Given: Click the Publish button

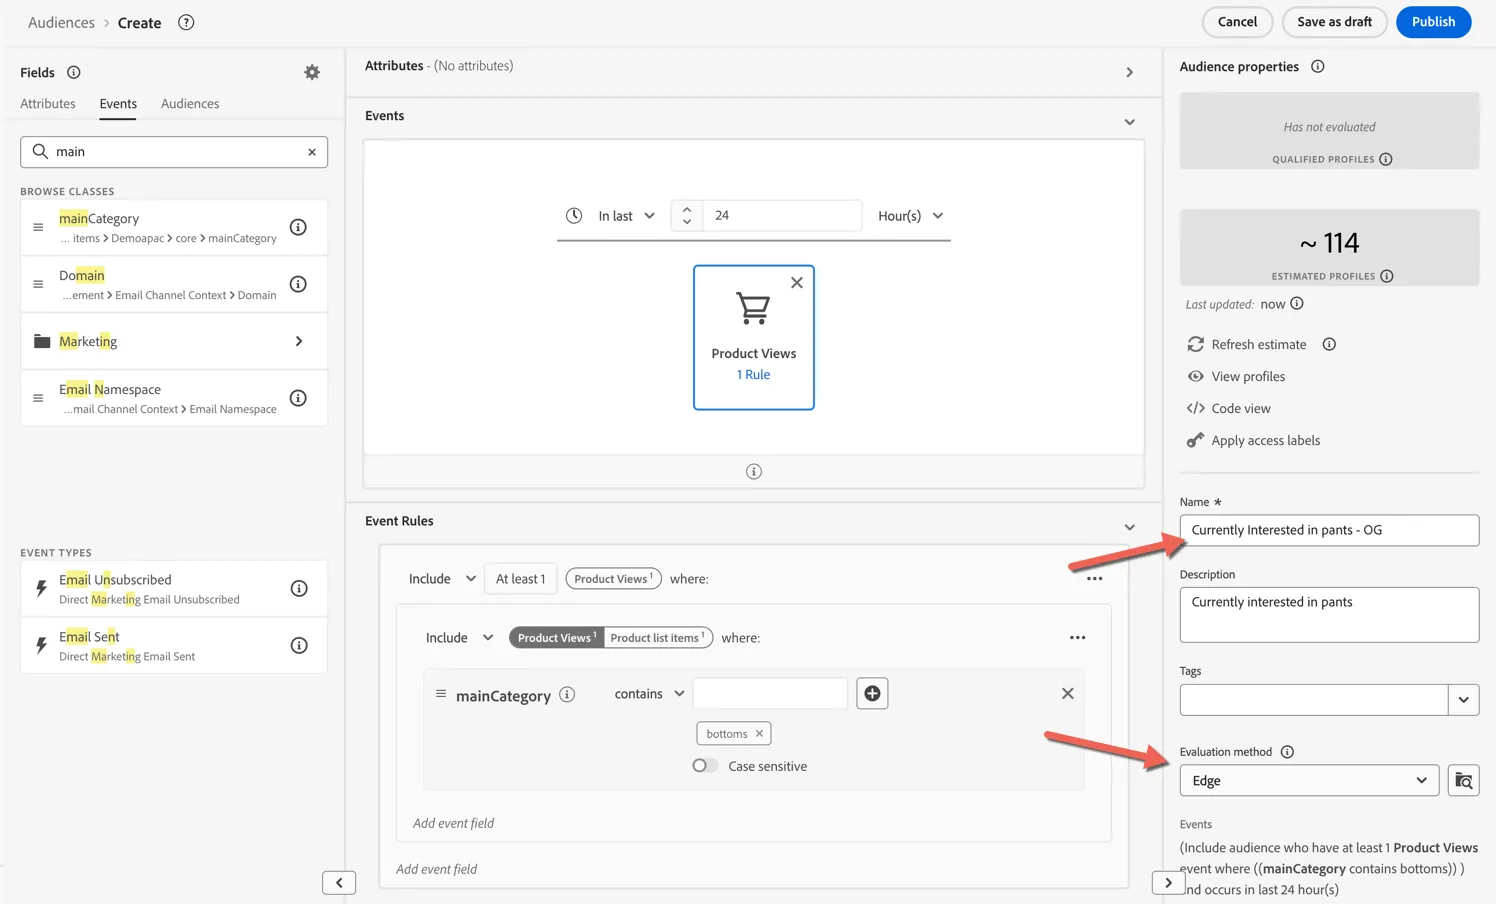Looking at the screenshot, I should 1433,22.
